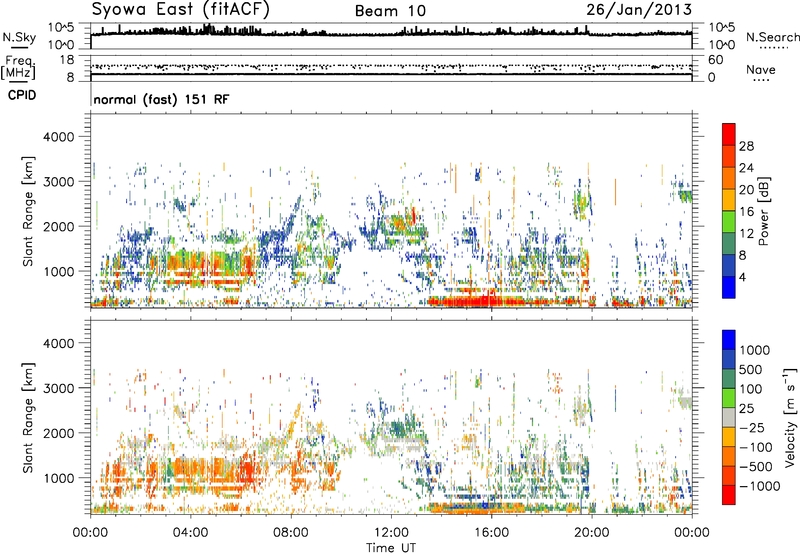The width and height of the screenshot is (800, 554).
Task: Click the '08:00' time axis label
Action: click(x=291, y=533)
